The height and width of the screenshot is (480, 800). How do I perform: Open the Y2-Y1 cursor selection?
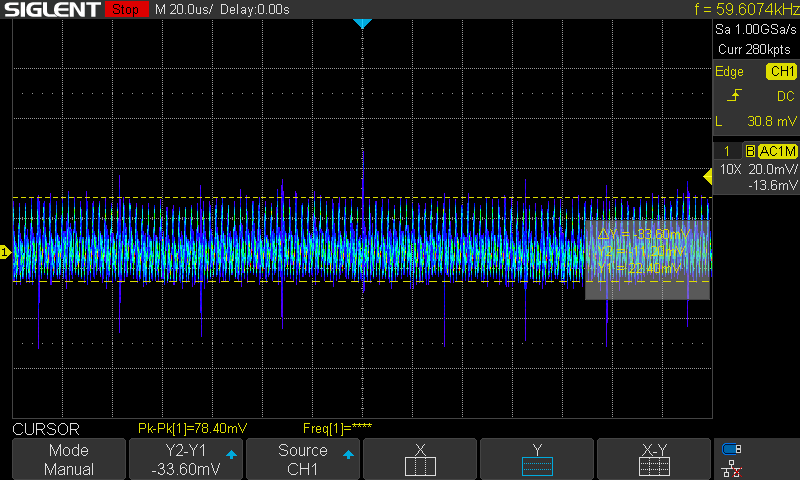[186, 459]
